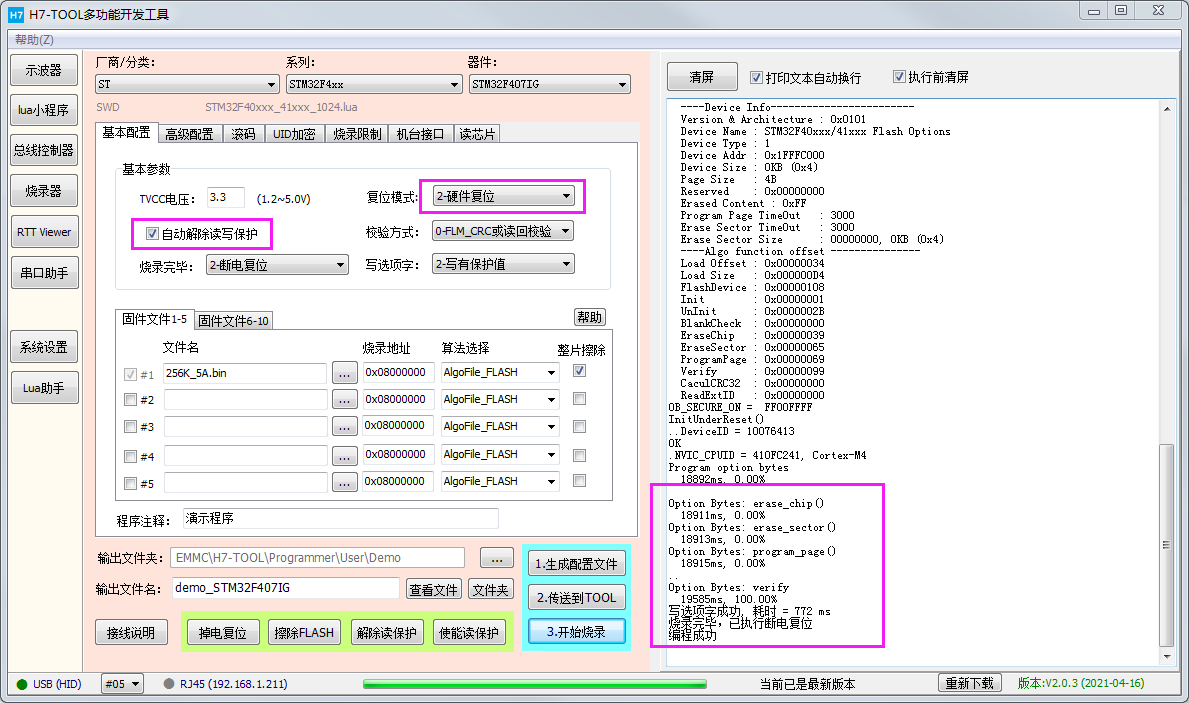The image size is (1189, 703).
Task: Open the 烧录完毕 dropdown
Action: (278, 265)
